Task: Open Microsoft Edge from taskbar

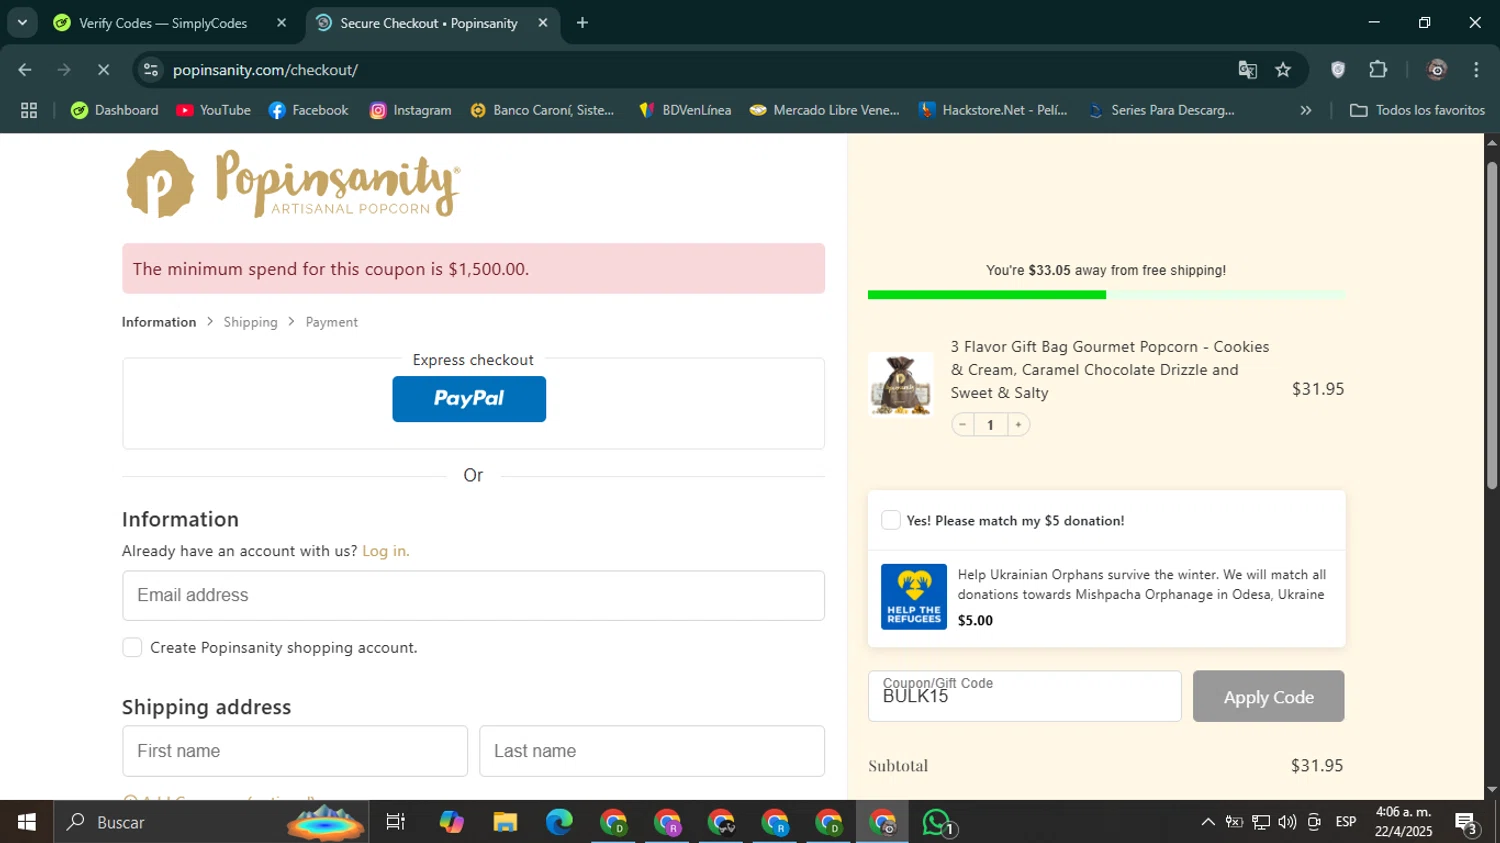Action: [x=559, y=822]
